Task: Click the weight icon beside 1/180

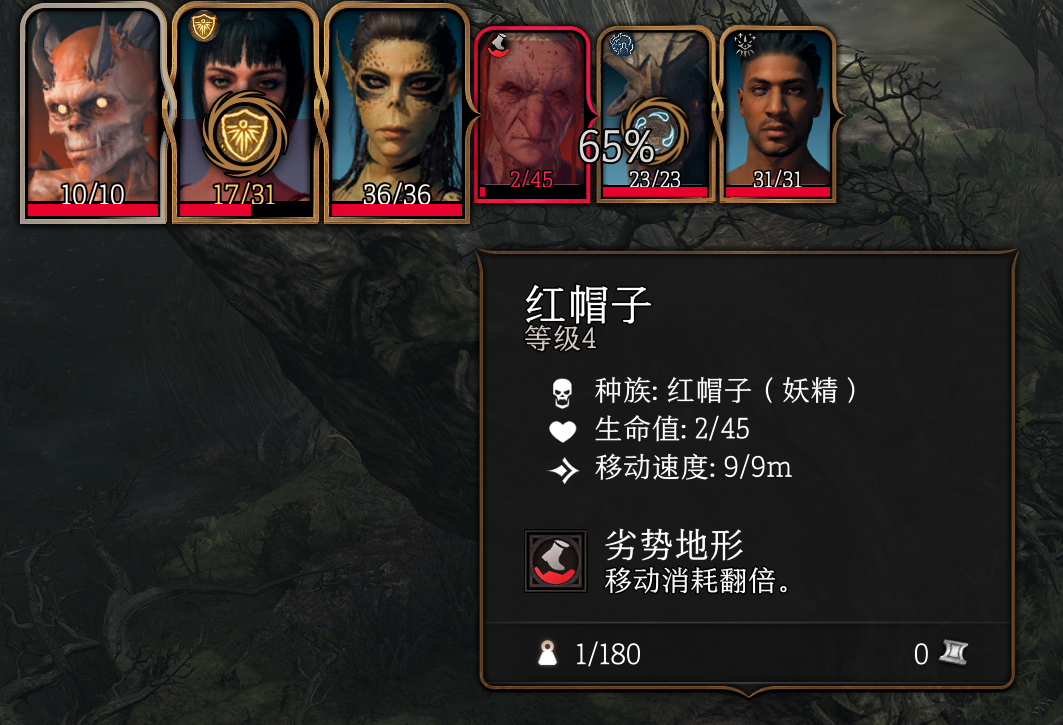Action: click(x=548, y=654)
